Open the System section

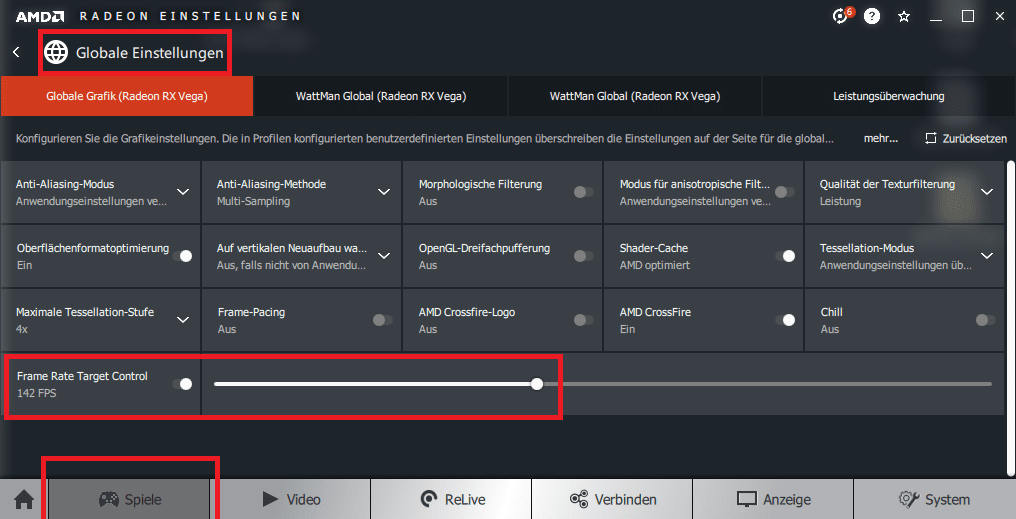(x=934, y=500)
